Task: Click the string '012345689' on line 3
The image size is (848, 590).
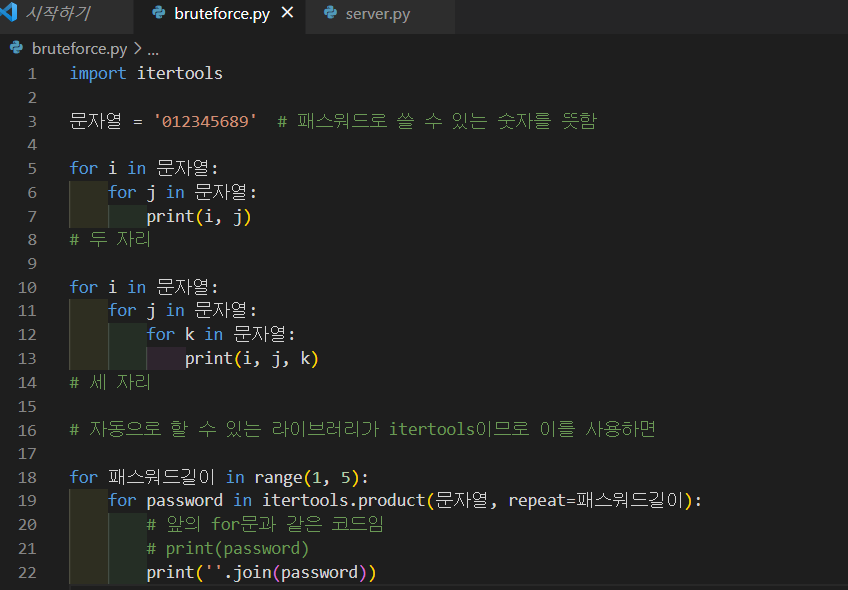Action: [206, 121]
